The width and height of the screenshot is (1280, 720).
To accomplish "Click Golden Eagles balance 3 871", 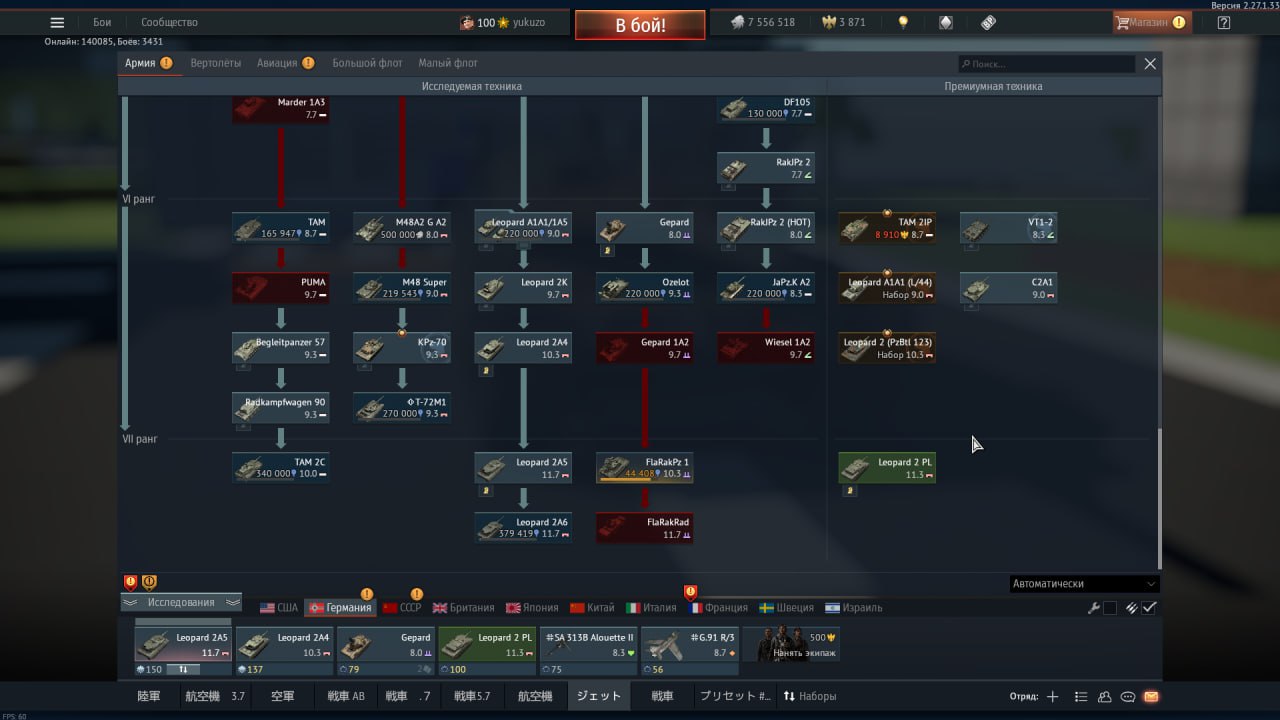I will pyautogui.click(x=844, y=22).
